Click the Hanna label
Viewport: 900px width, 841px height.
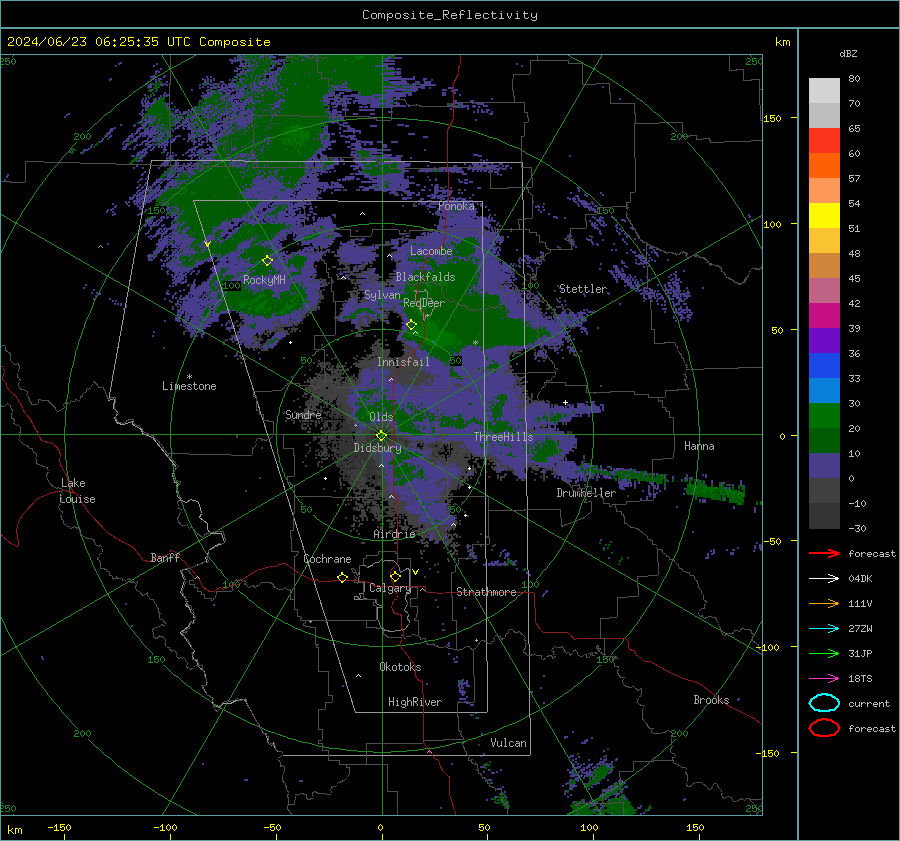point(699,446)
